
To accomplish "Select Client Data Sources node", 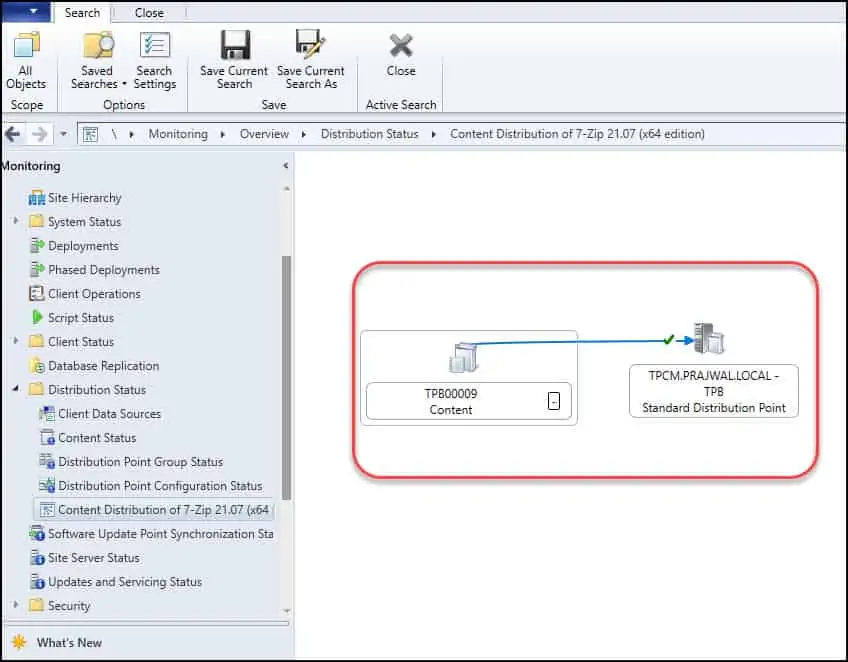I will (109, 414).
